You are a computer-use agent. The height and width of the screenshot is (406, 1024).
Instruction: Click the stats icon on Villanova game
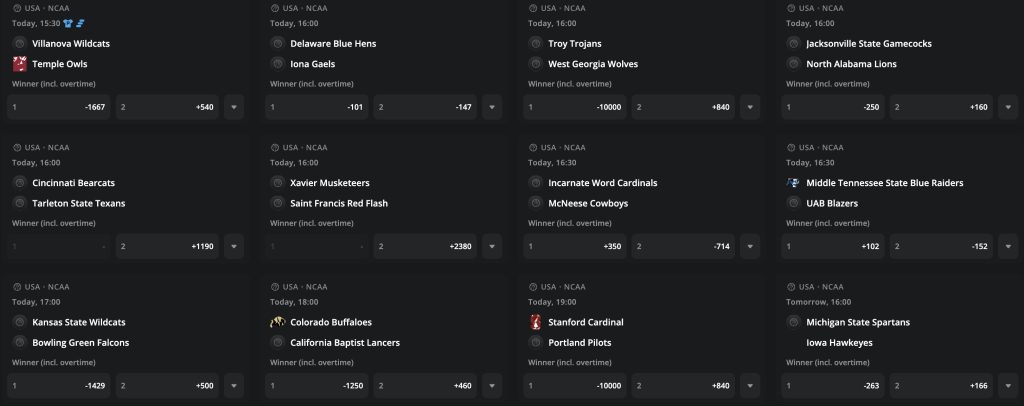coord(81,23)
